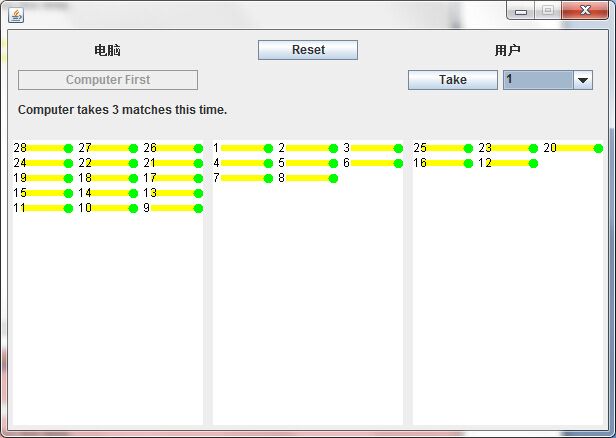Click match number 23 in user pile
Viewport: 616px width, 438px height.
pos(508,148)
